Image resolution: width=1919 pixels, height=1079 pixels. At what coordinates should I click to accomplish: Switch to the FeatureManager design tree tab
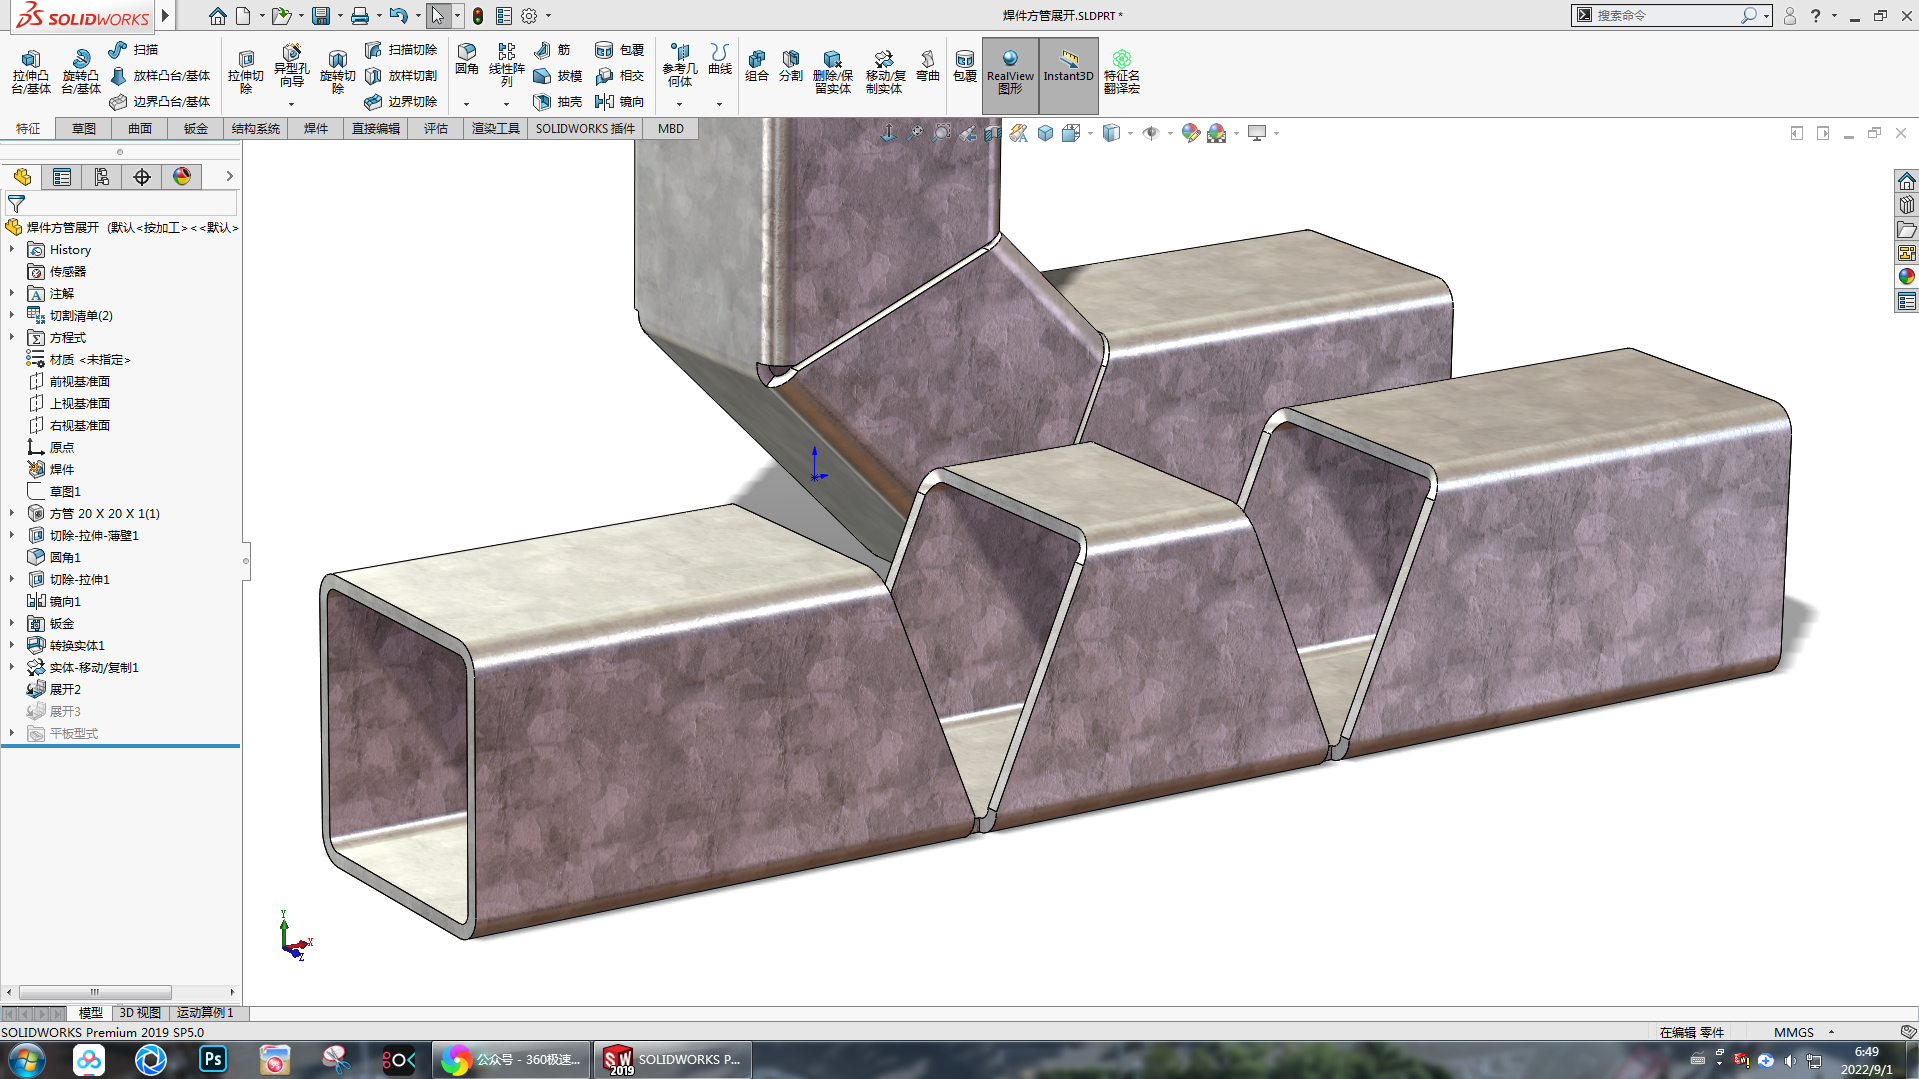22,177
